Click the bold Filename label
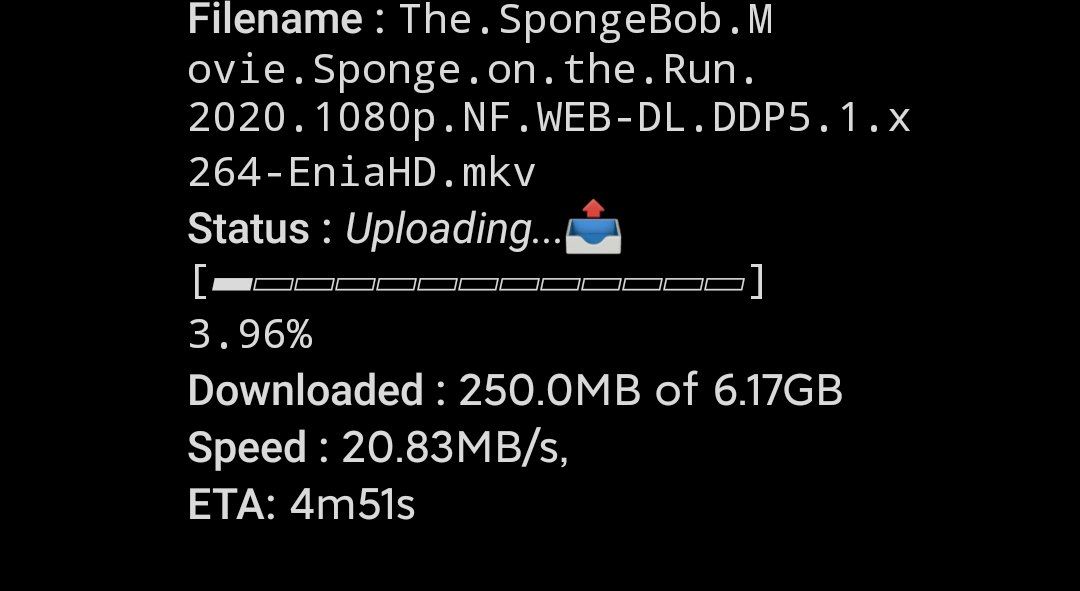Image resolution: width=1080 pixels, height=591 pixels. click(275, 19)
